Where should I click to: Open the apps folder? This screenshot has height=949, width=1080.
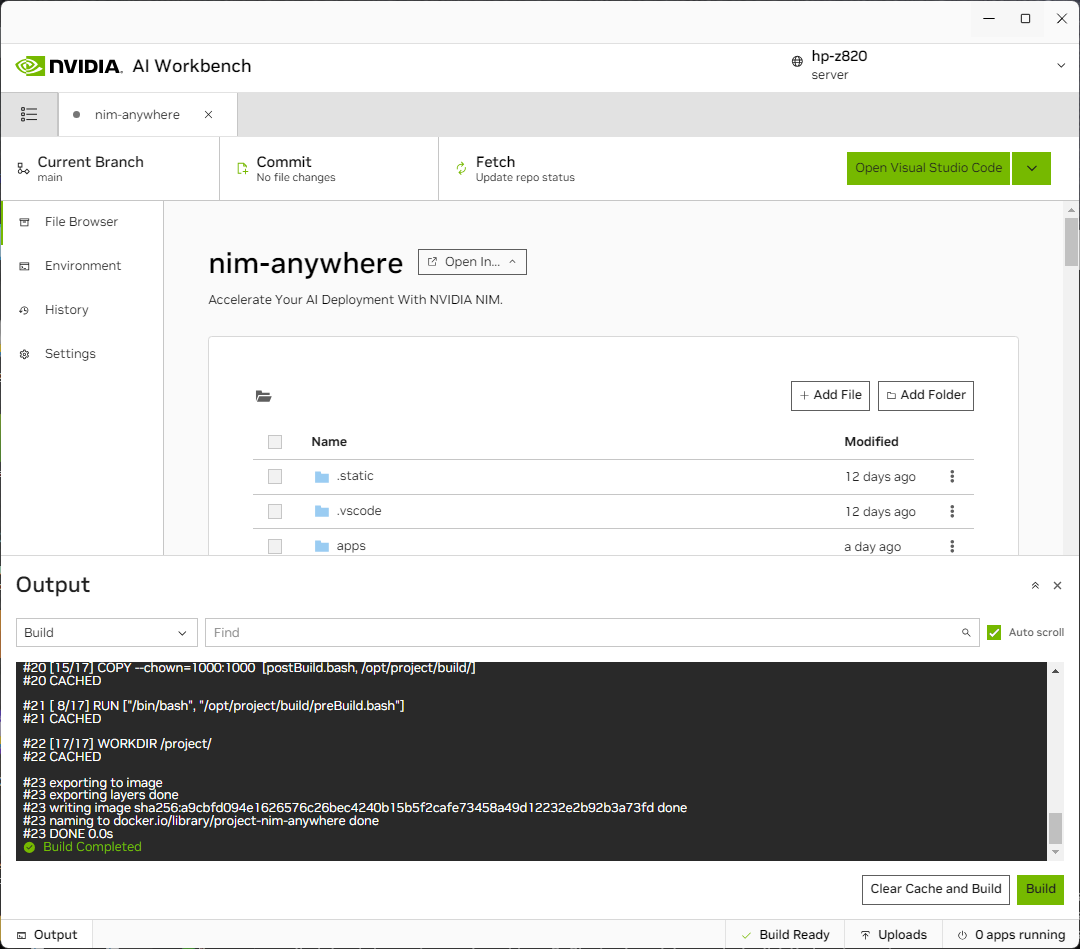(x=351, y=546)
